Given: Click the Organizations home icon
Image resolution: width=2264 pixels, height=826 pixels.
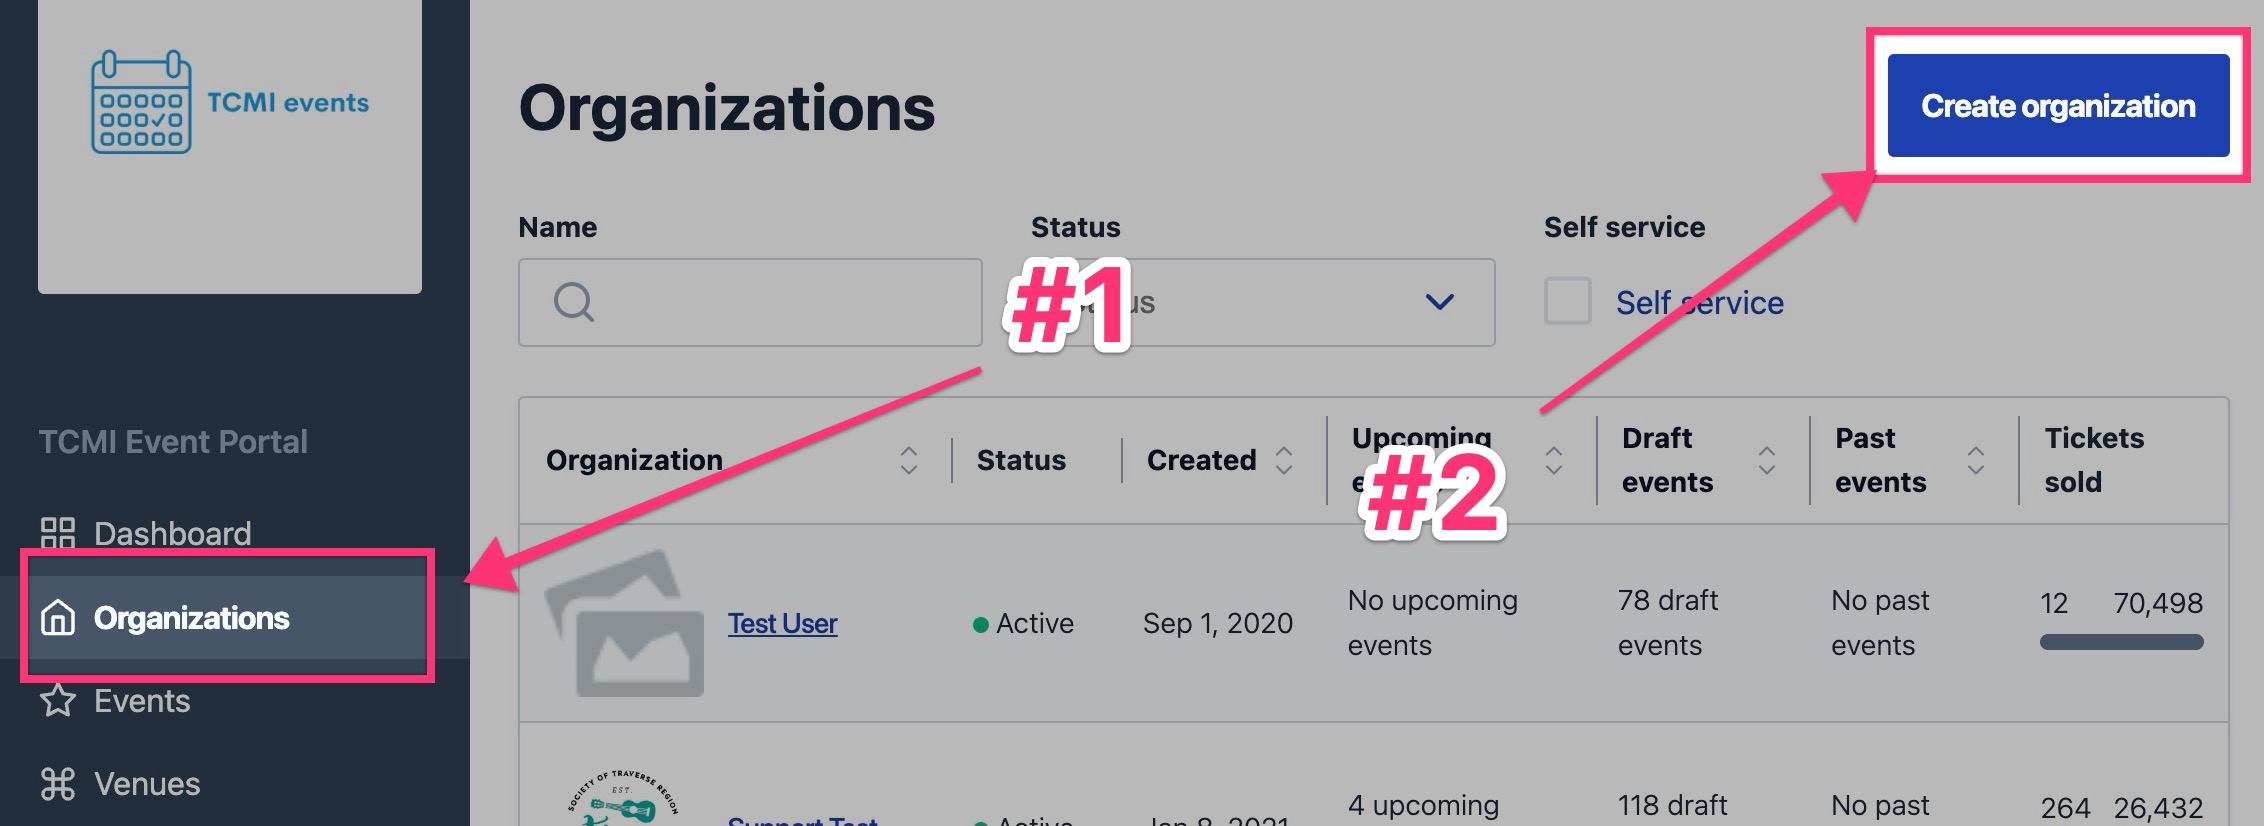Looking at the screenshot, I should point(58,618).
